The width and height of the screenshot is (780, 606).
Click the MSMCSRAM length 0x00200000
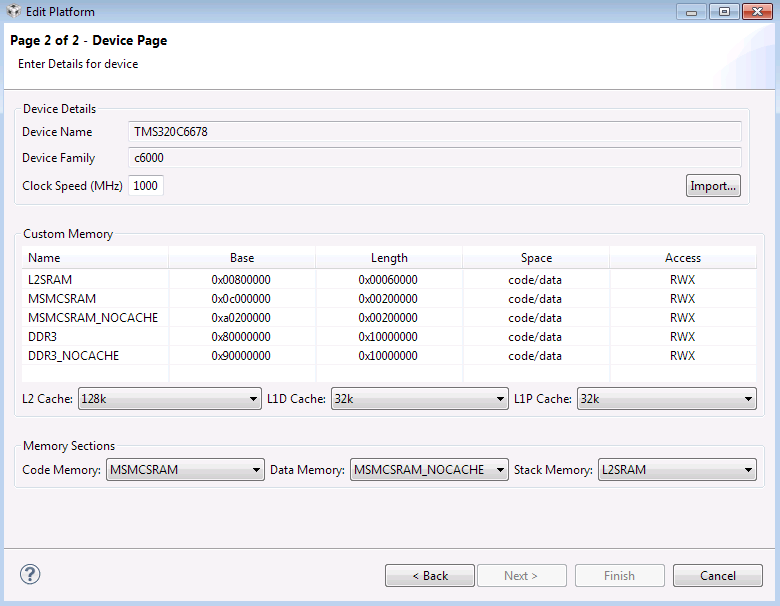coord(388,299)
